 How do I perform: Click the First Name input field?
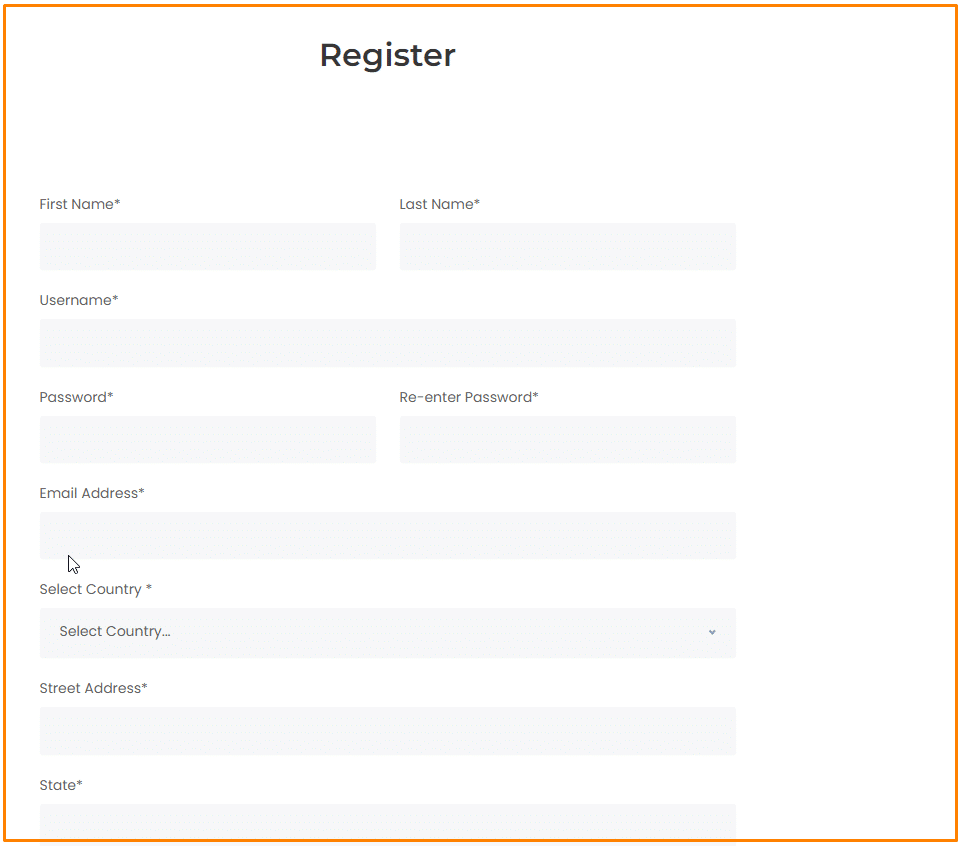point(207,247)
